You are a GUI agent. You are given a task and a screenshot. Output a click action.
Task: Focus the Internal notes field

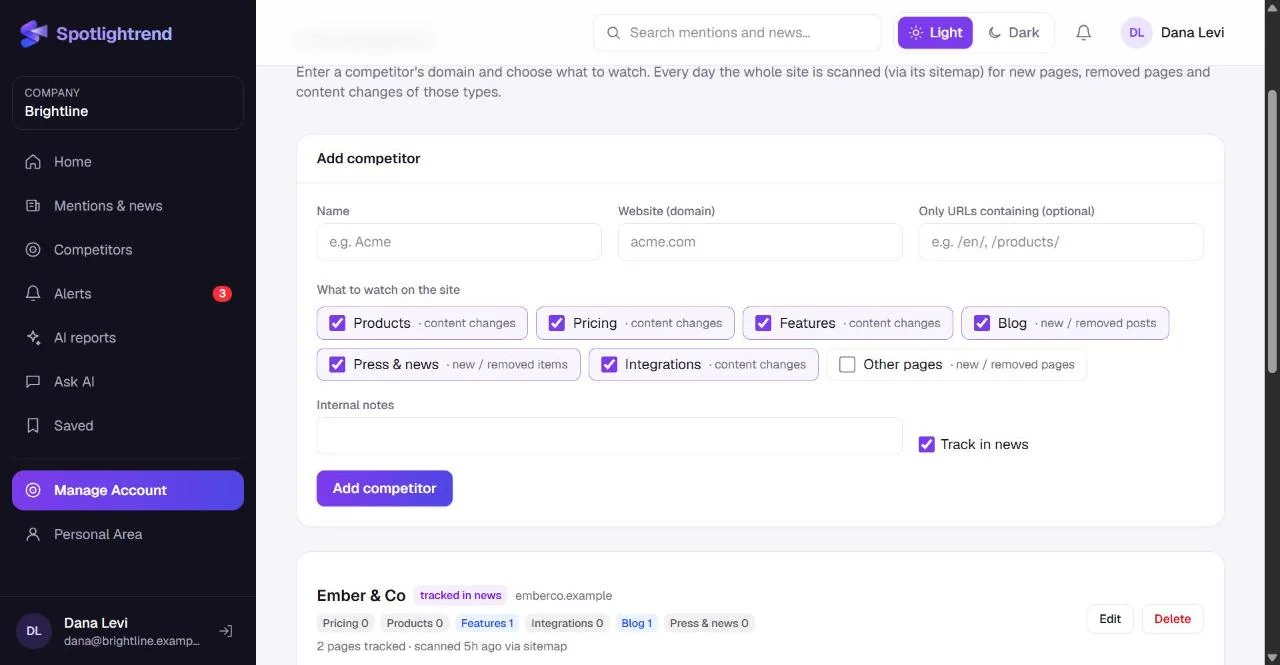tap(610, 436)
